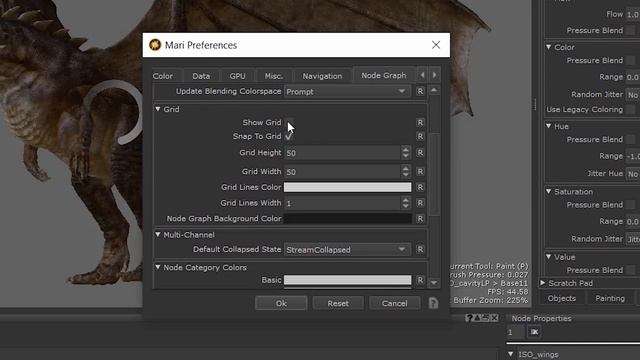Image resolution: width=640 pixels, height=360 pixels.
Task: Toggle Pressure Blend under Value section
Action: pyautogui.click(x=631, y=270)
